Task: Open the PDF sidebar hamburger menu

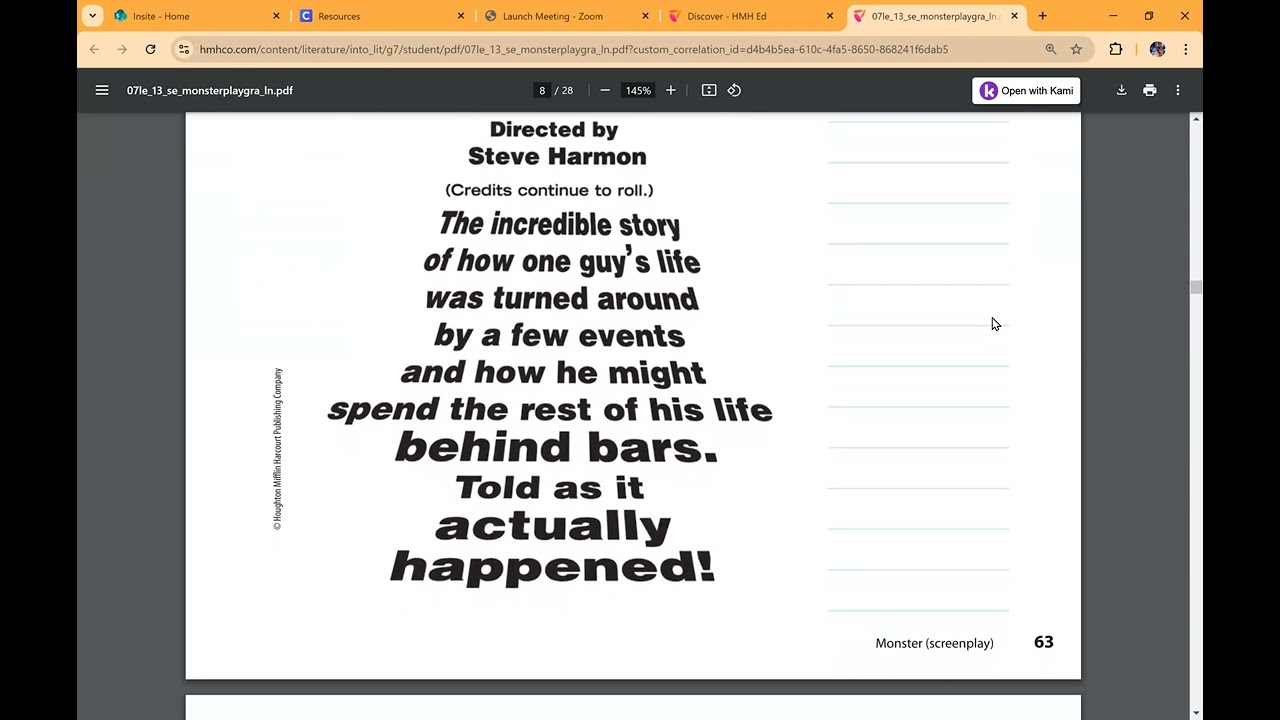Action: click(102, 90)
